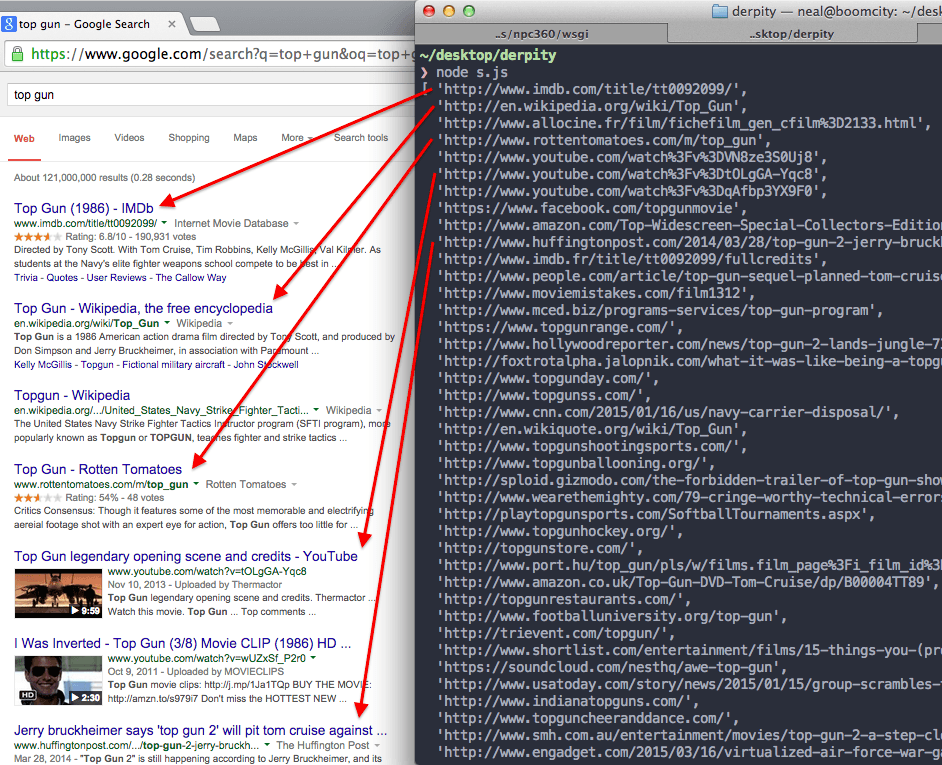Open the Kelly McGillis sitelink
This screenshot has height=765, width=942.
click(x=43, y=365)
